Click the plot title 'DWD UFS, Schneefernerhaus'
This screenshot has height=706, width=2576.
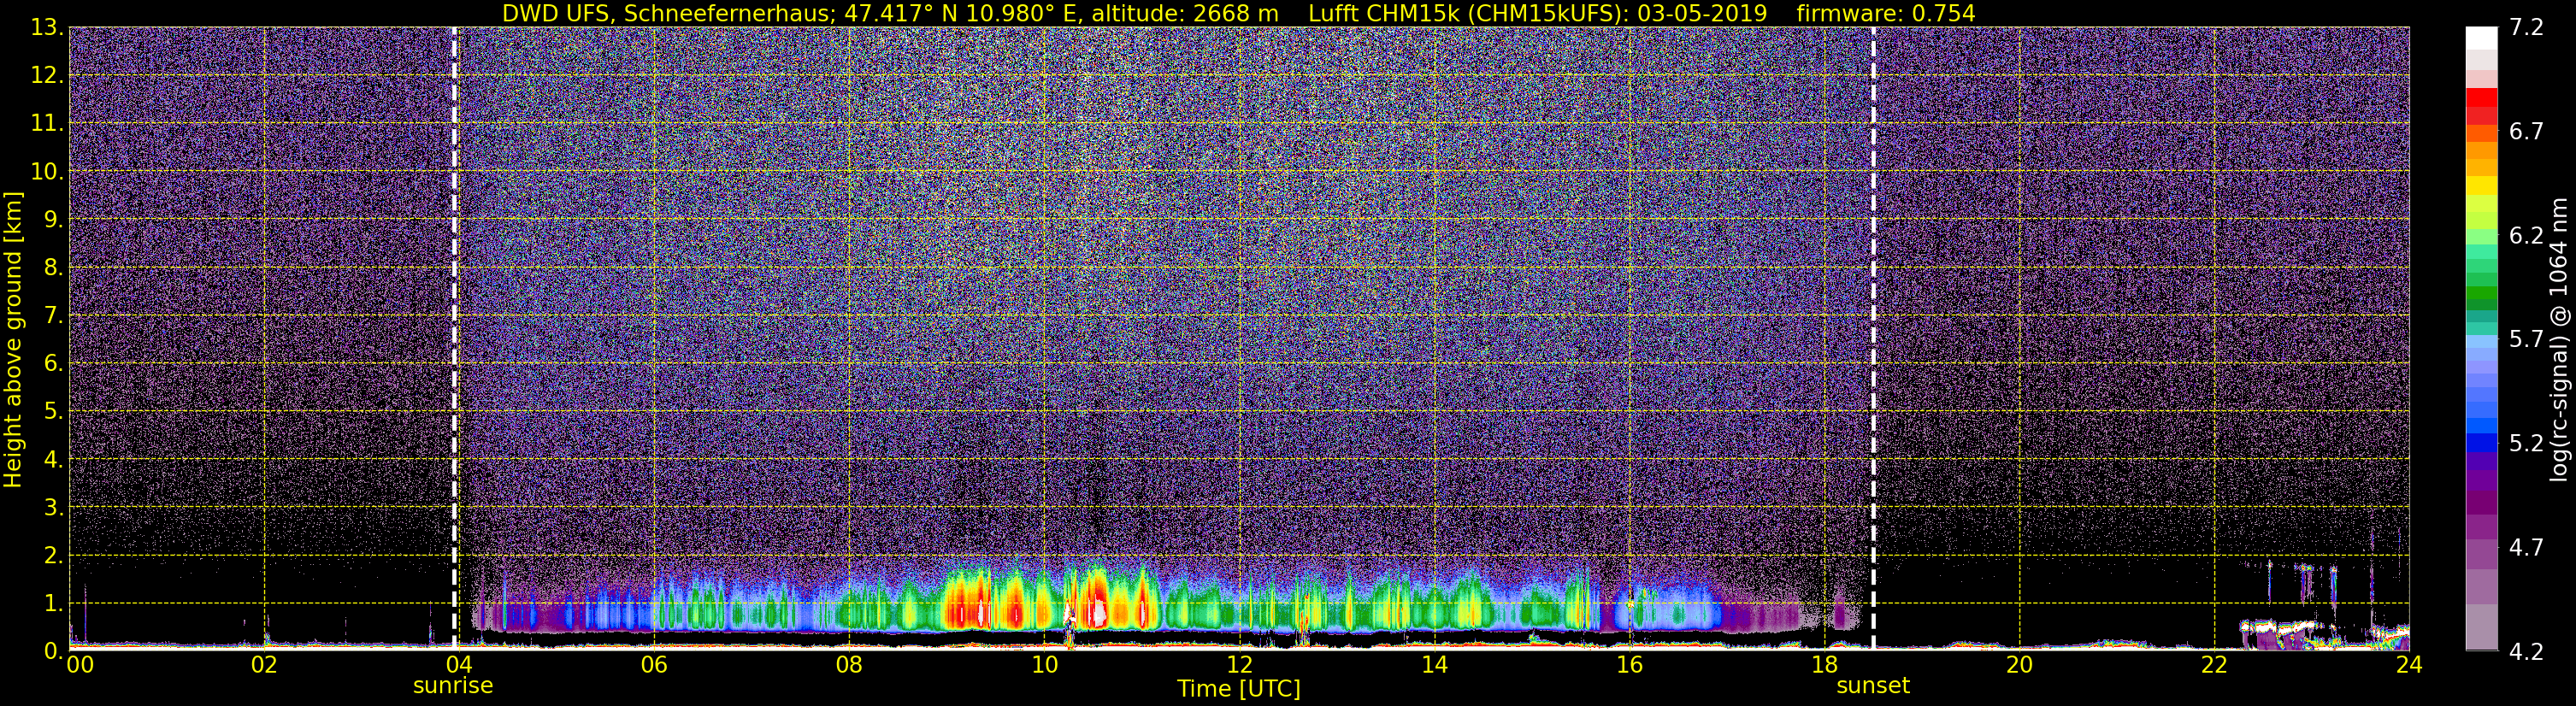(667, 13)
